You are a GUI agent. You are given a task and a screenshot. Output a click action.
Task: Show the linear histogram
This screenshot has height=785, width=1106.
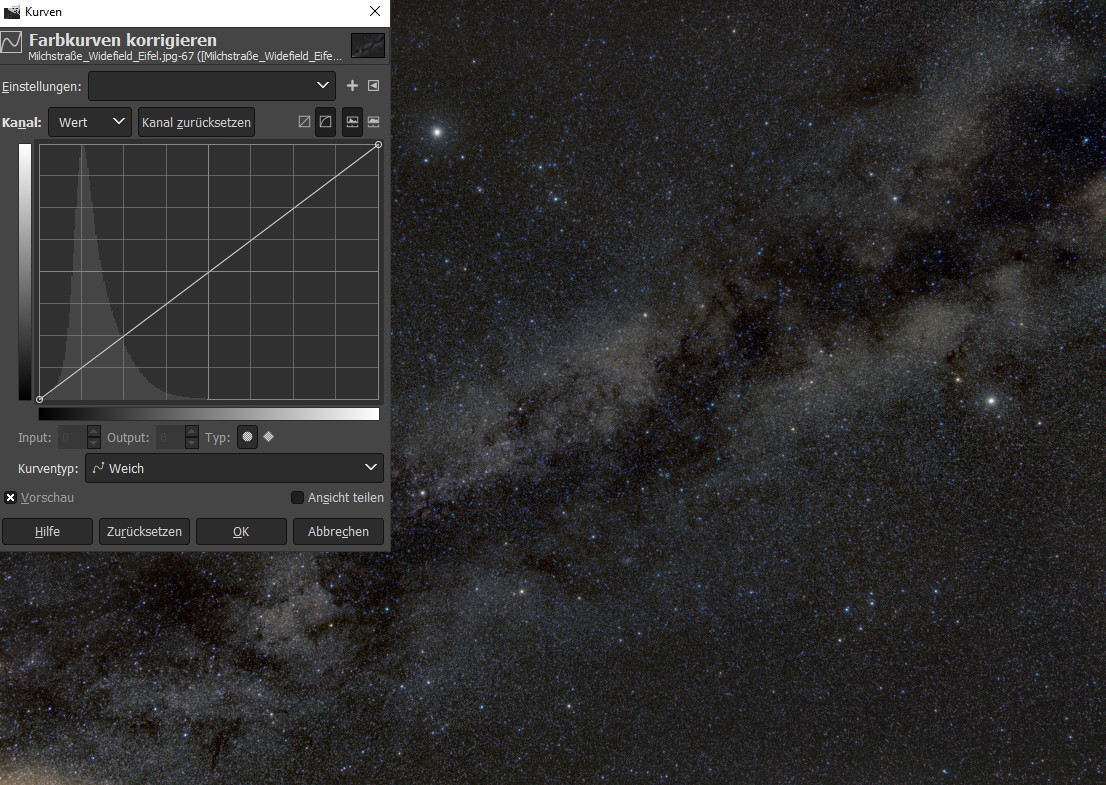point(352,122)
